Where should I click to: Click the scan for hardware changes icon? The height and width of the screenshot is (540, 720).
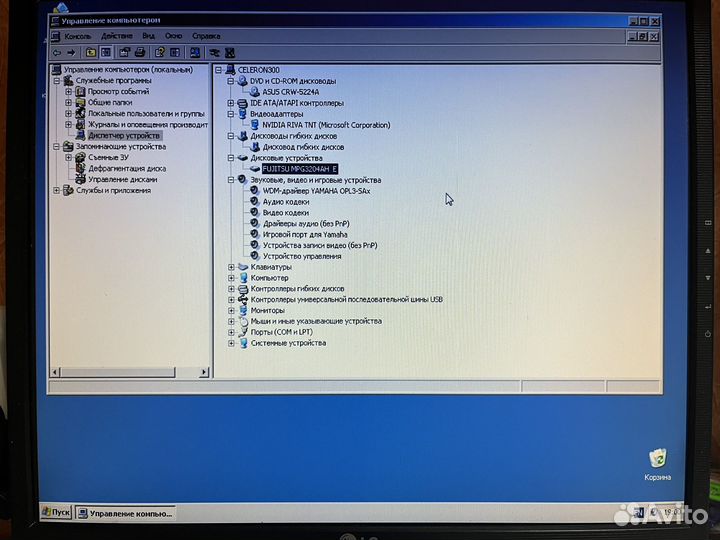point(195,53)
